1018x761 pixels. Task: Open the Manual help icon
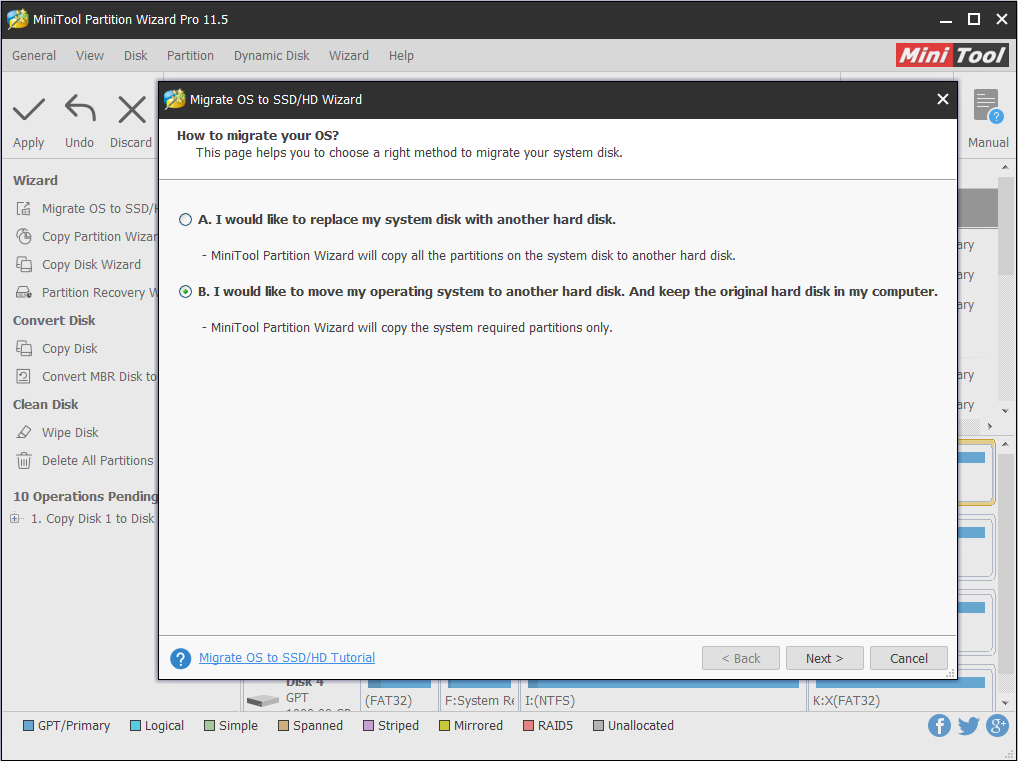[x=988, y=106]
